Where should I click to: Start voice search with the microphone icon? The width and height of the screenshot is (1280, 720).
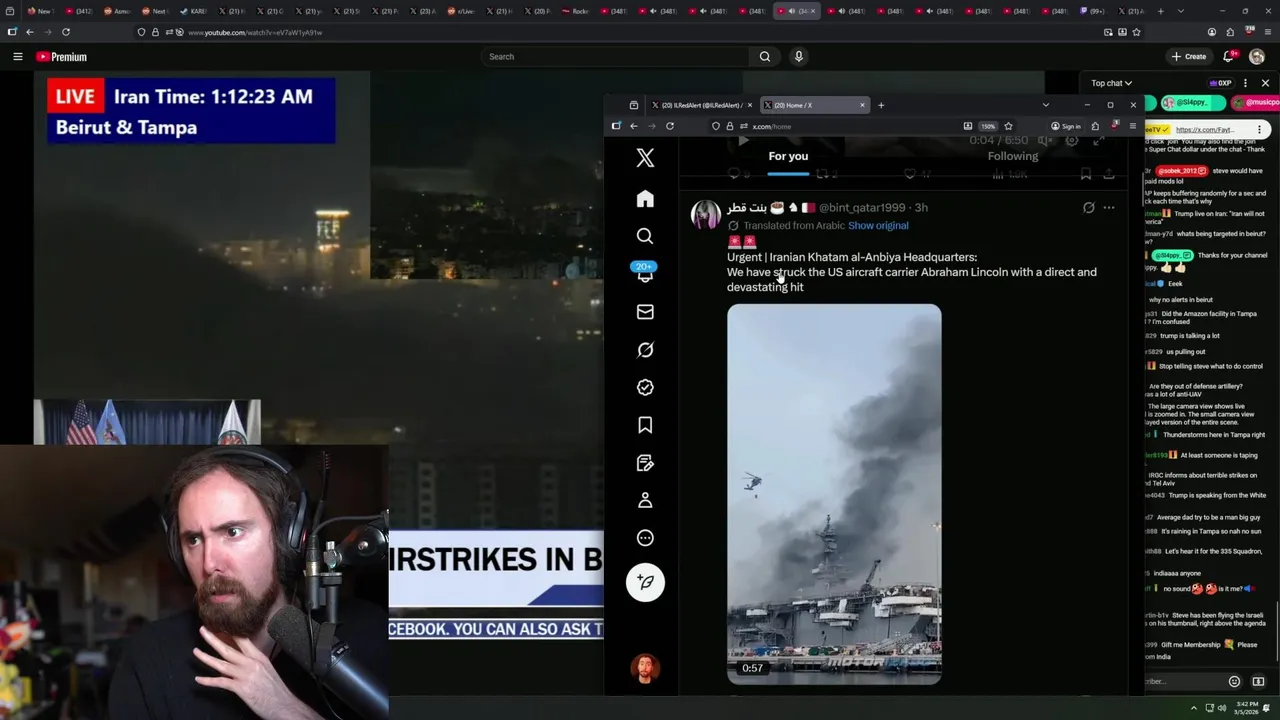(x=798, y=57)
